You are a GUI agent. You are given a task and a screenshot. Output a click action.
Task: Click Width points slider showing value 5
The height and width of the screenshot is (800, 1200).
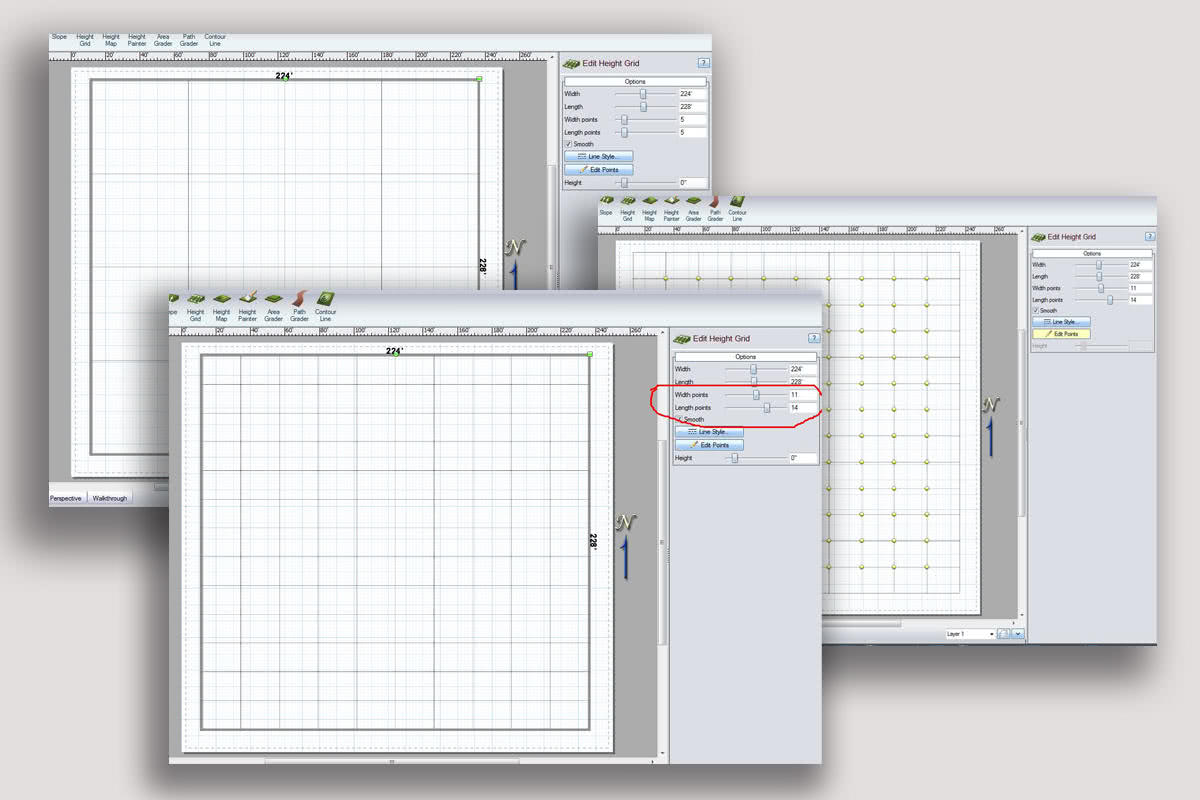point(625,119)
